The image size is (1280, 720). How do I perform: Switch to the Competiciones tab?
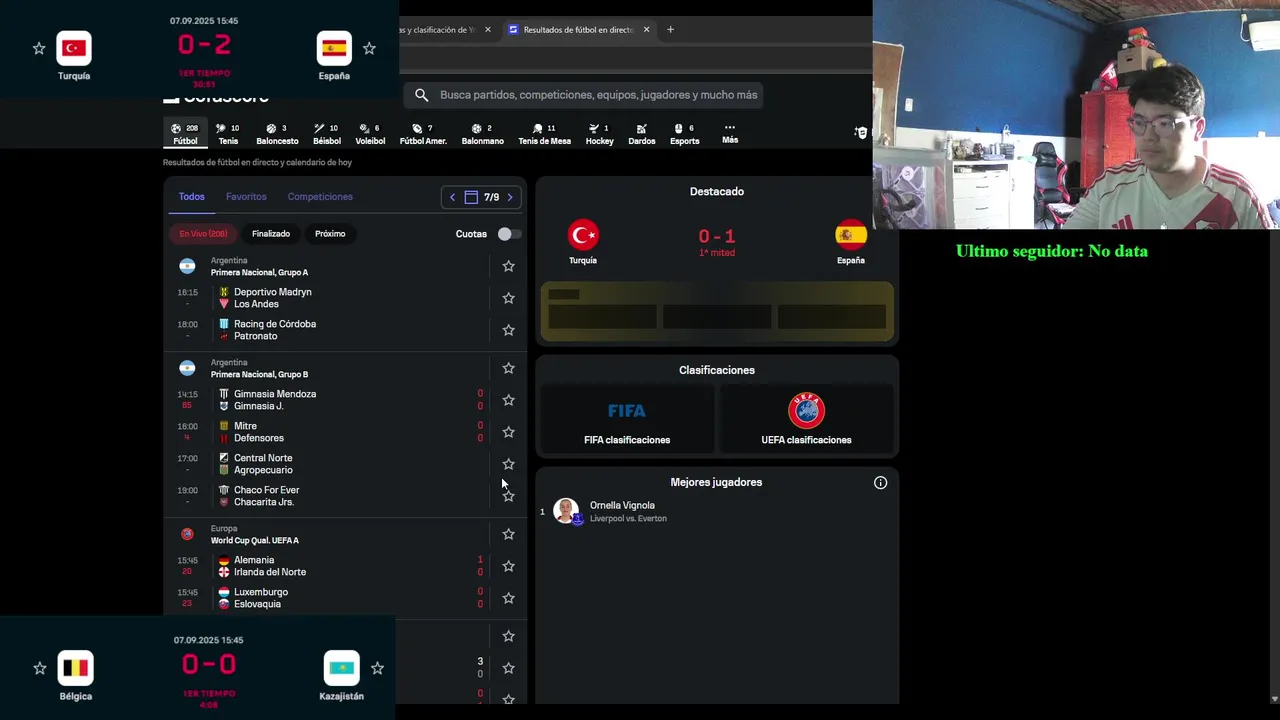[320, 197]
